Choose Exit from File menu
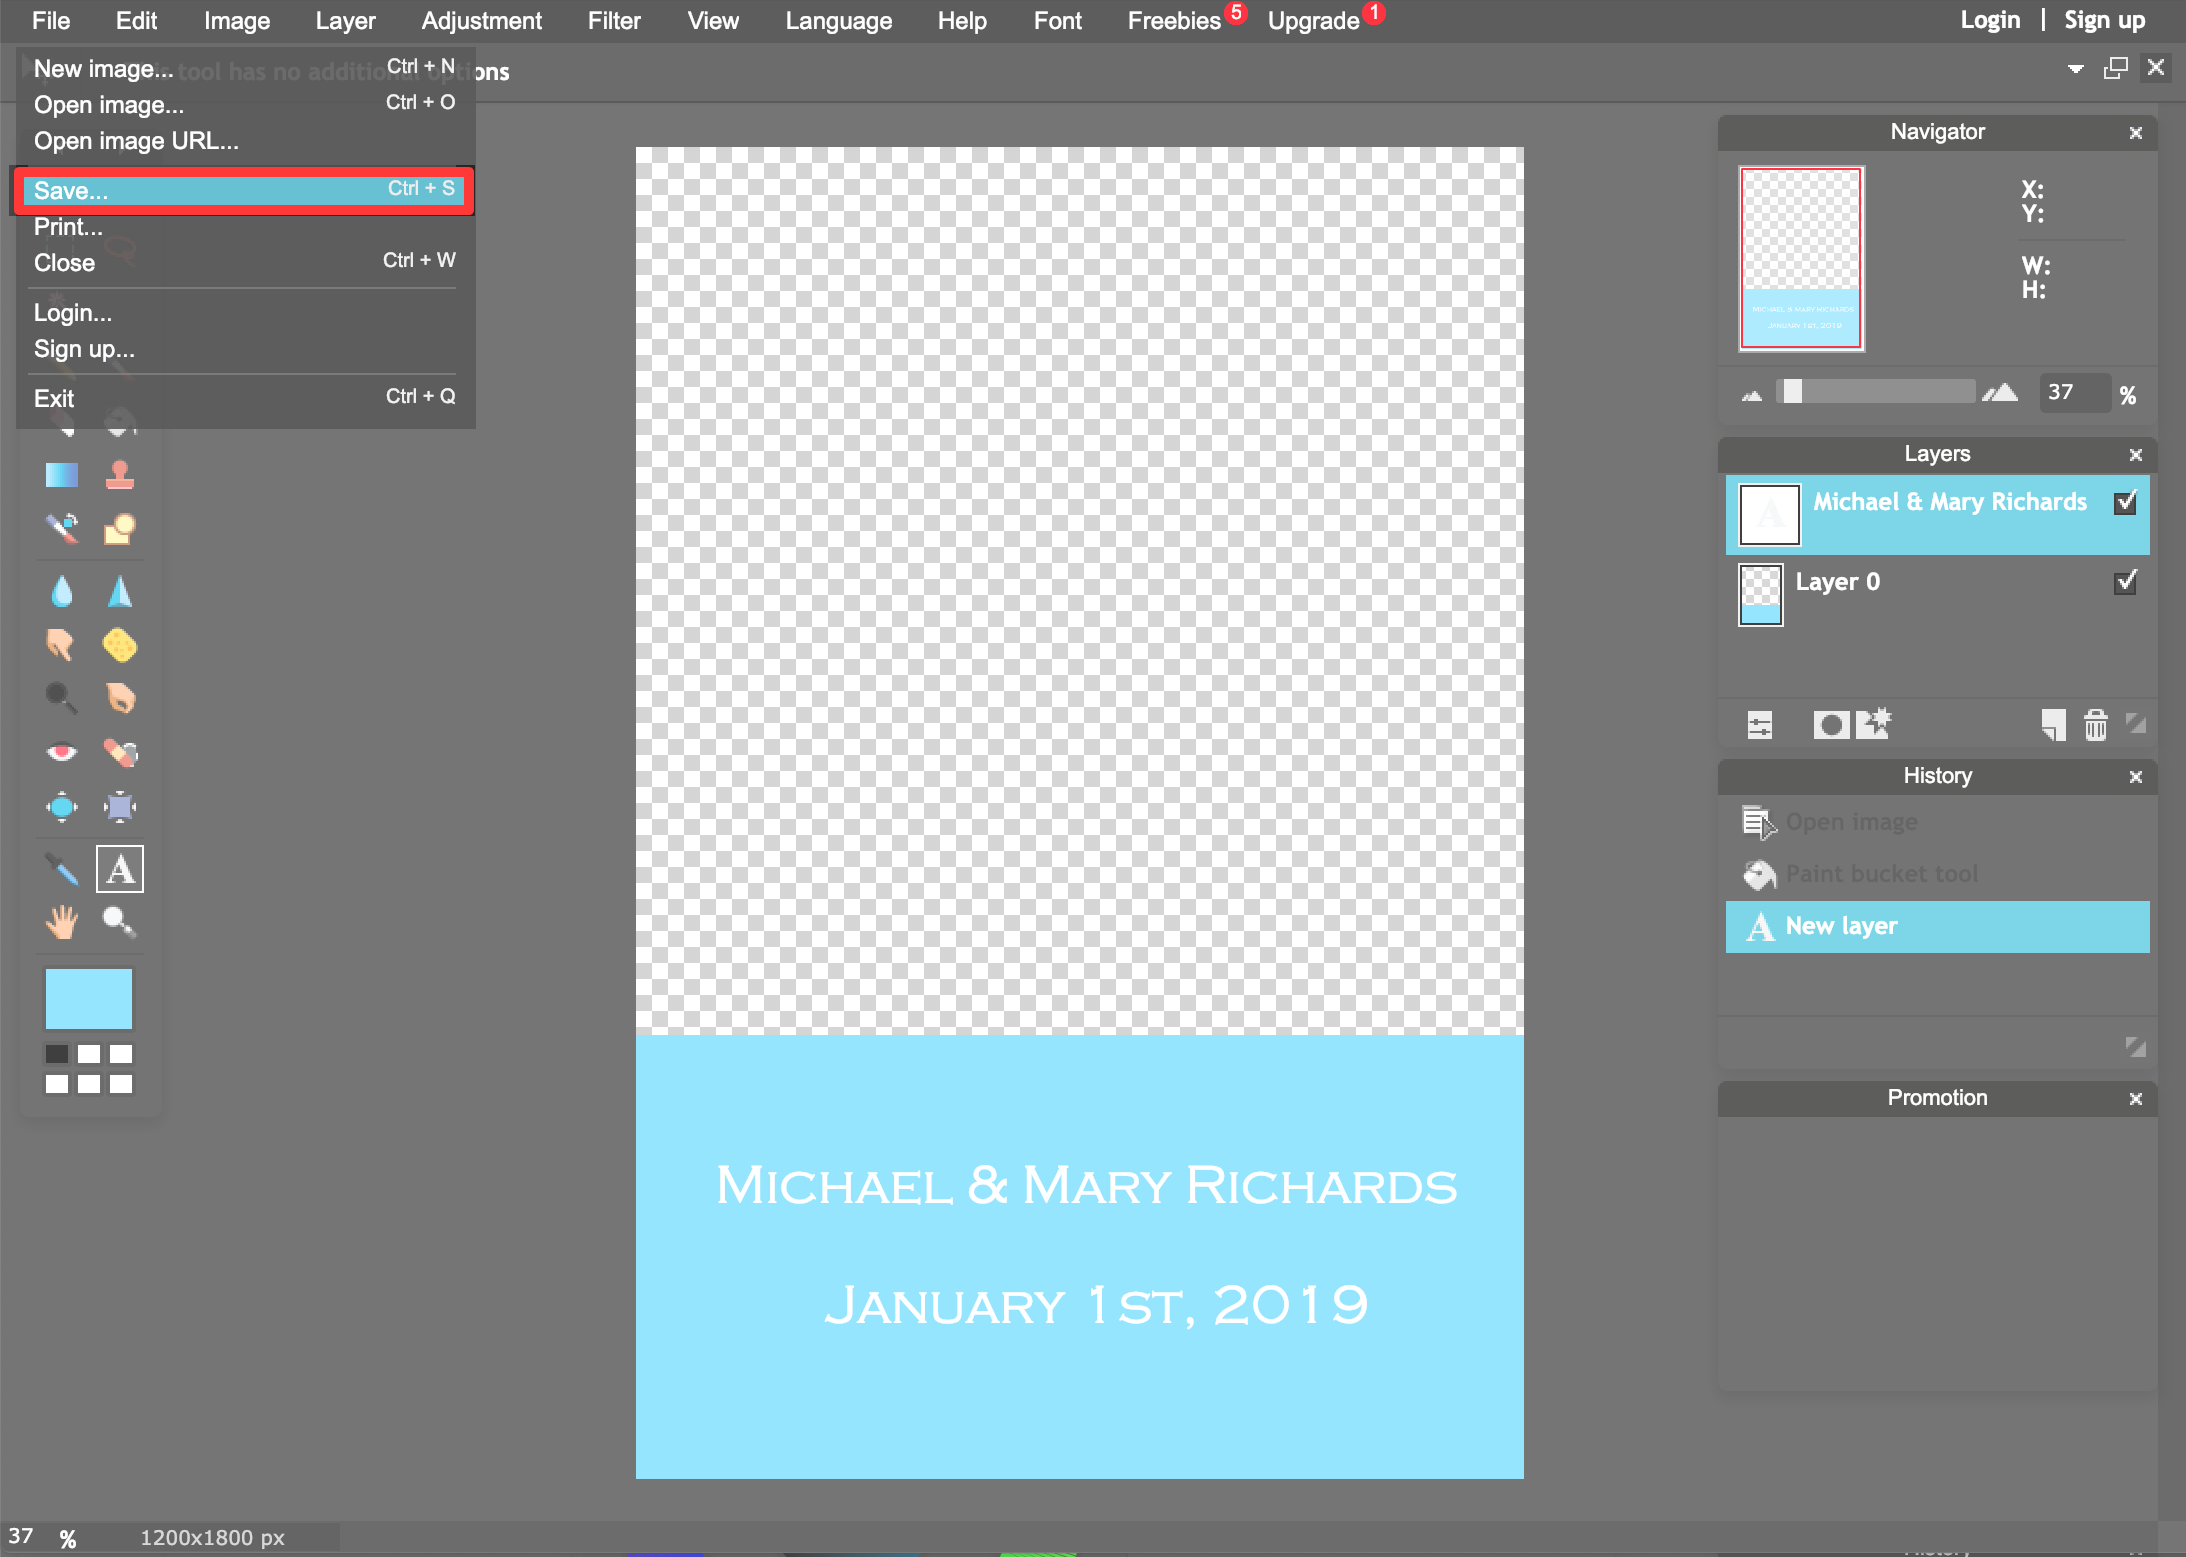2186x1557 pixels. click(x=244, y=398)
